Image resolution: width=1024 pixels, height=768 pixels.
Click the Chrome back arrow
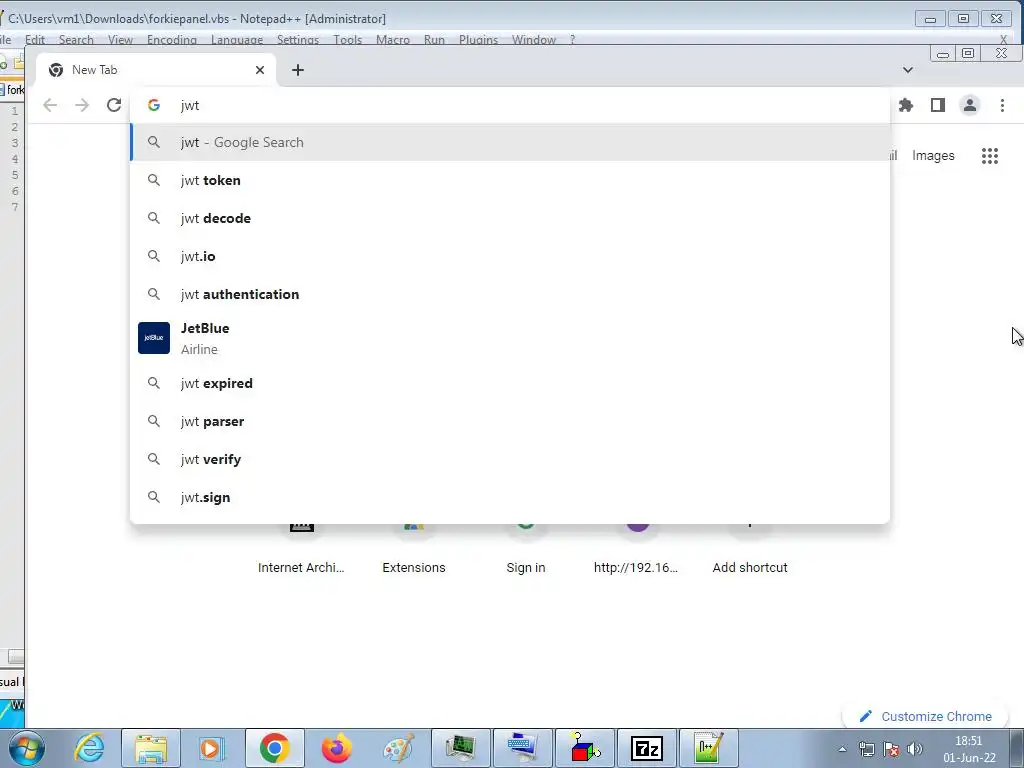(50, 105)
